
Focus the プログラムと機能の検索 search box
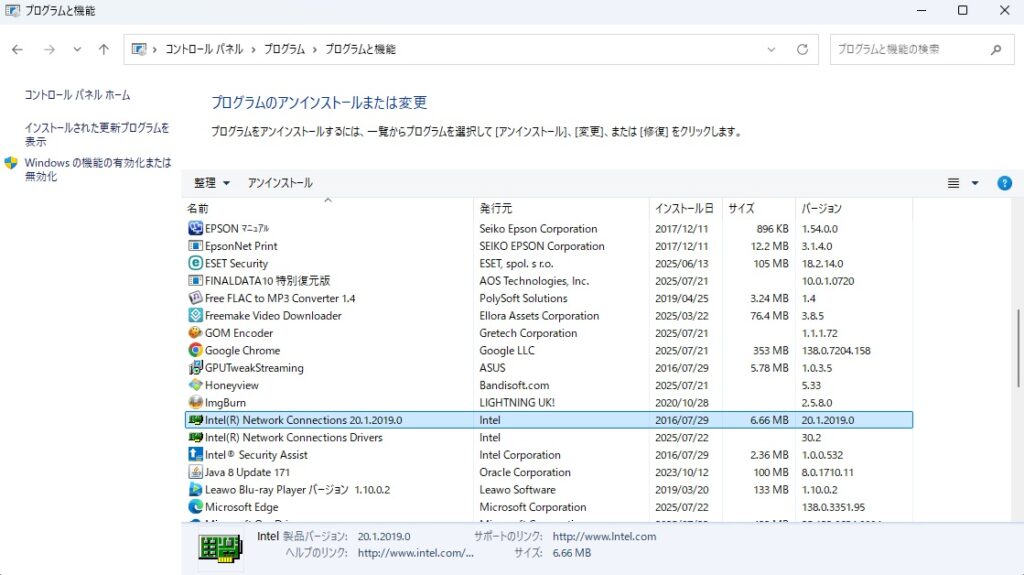click(x=908, y=49)
